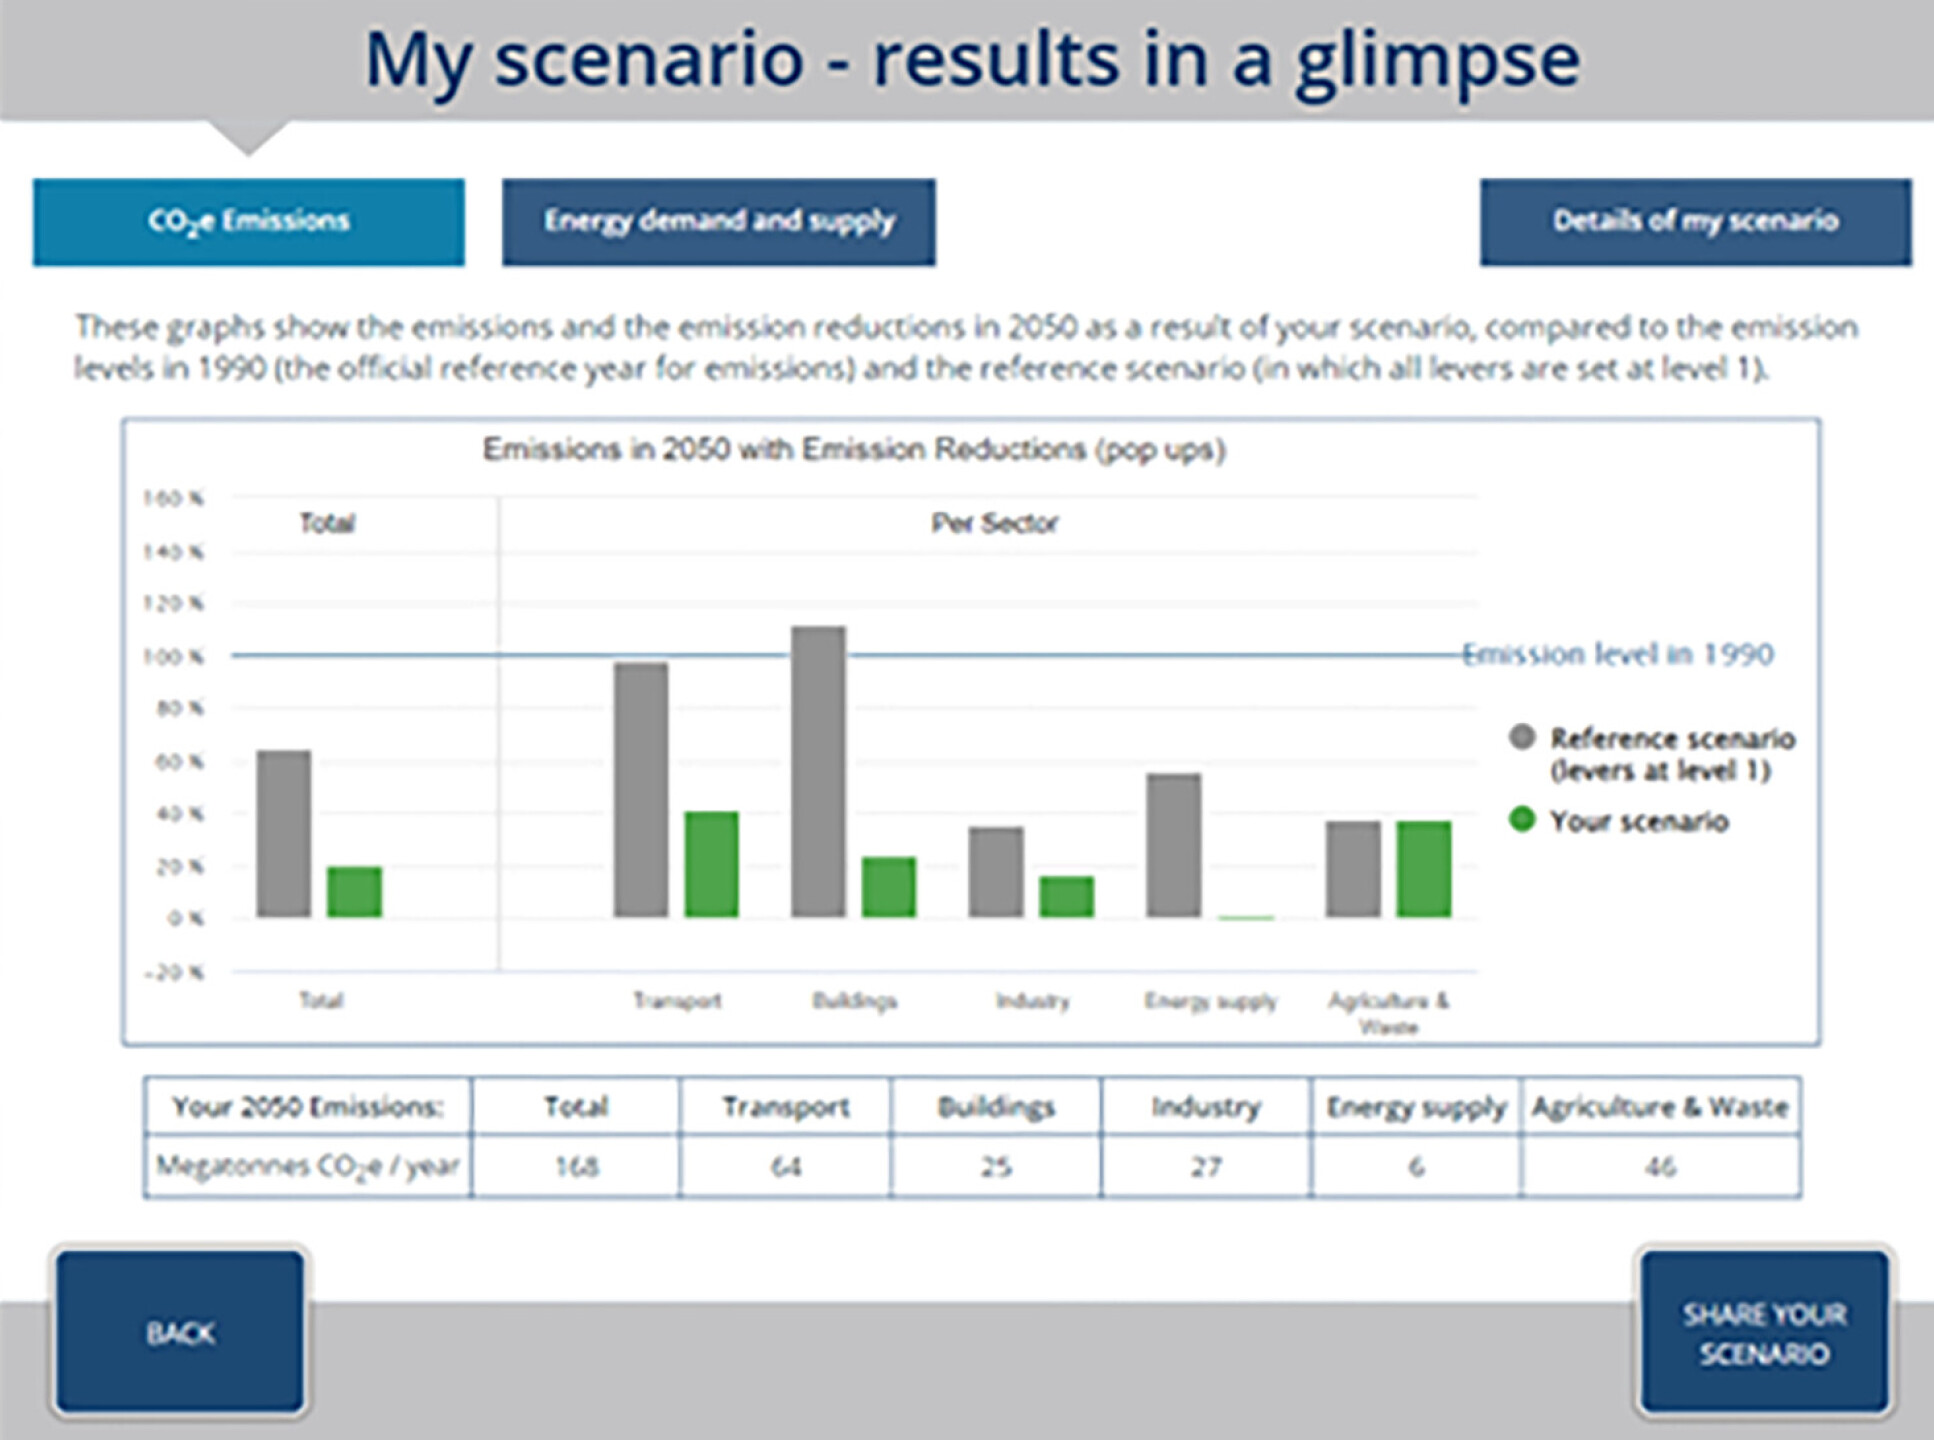Toggle the green Your scenario legend marker
Screen dimensions: 1934x1440
(x=1521, y=820)
